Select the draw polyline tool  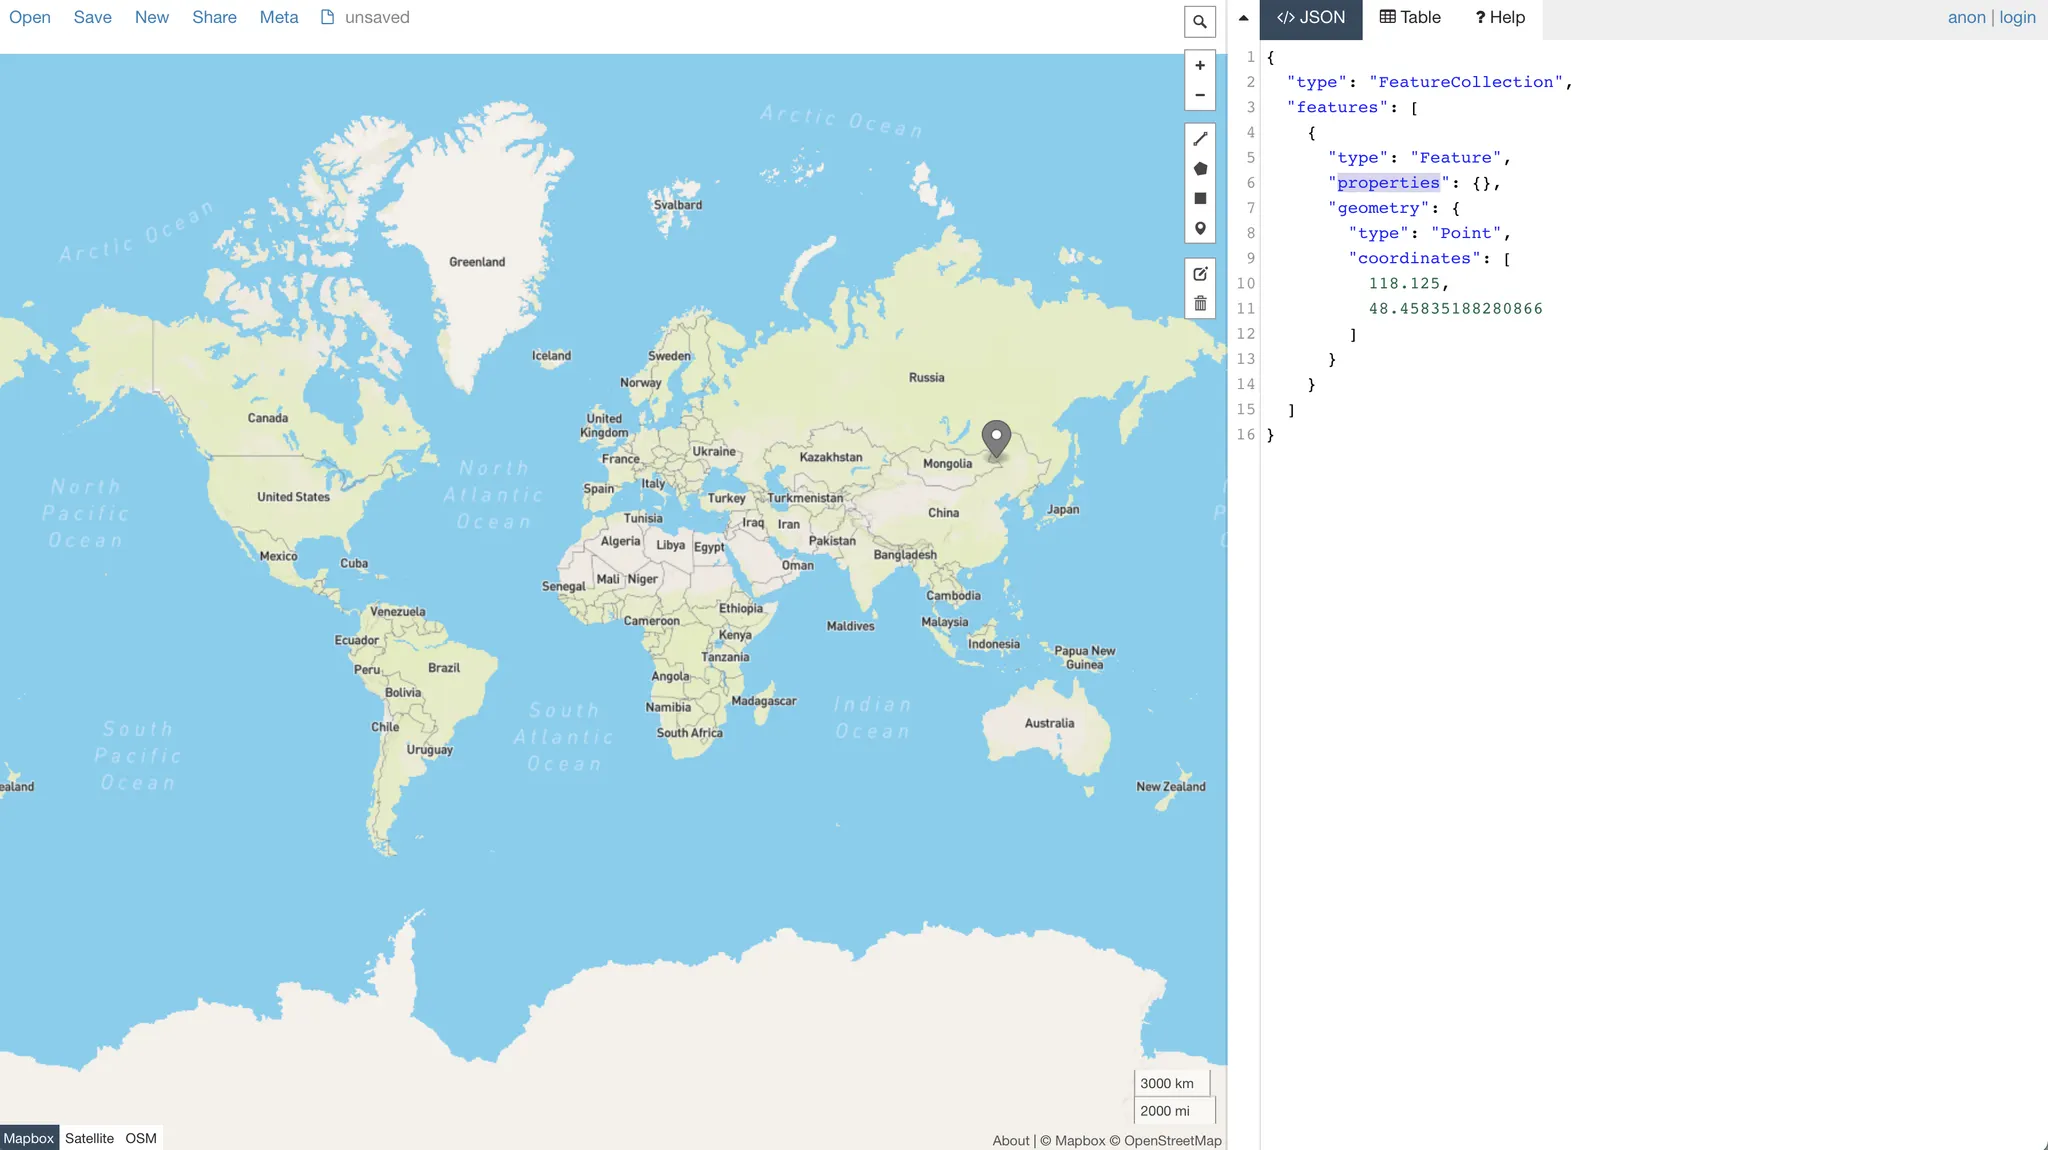[1200, 139]
